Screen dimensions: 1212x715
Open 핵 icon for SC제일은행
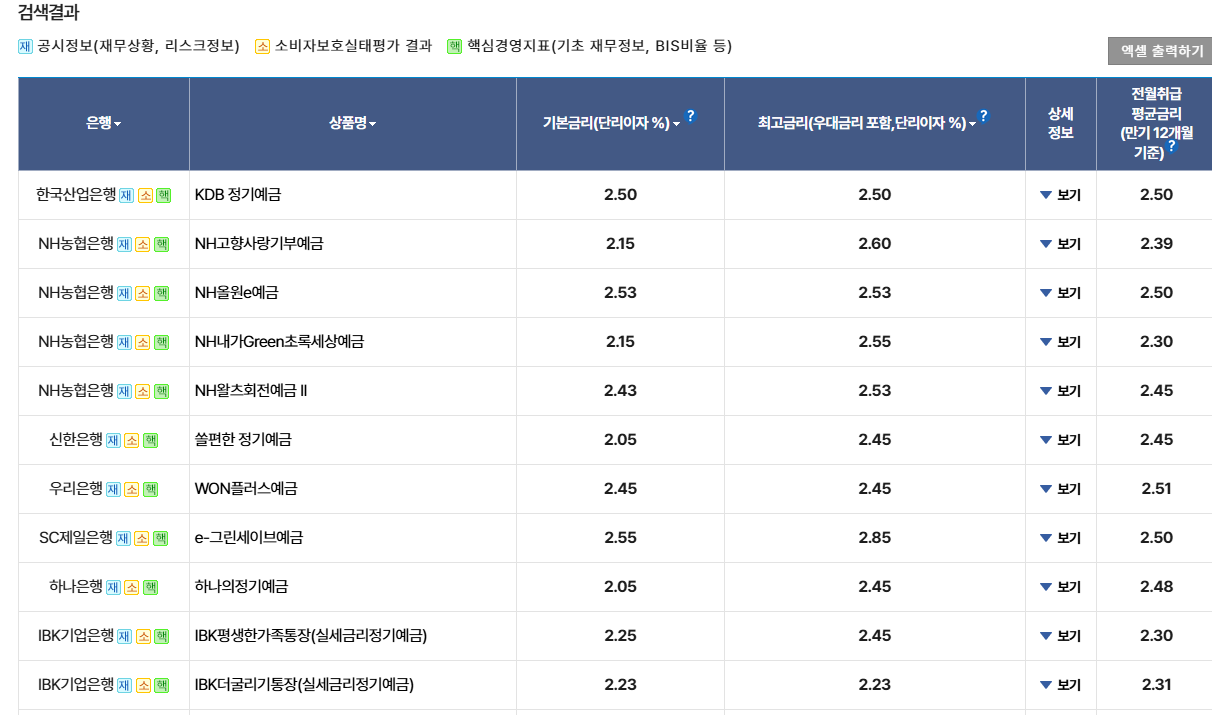pyautogui.click(x=160, y=539)
